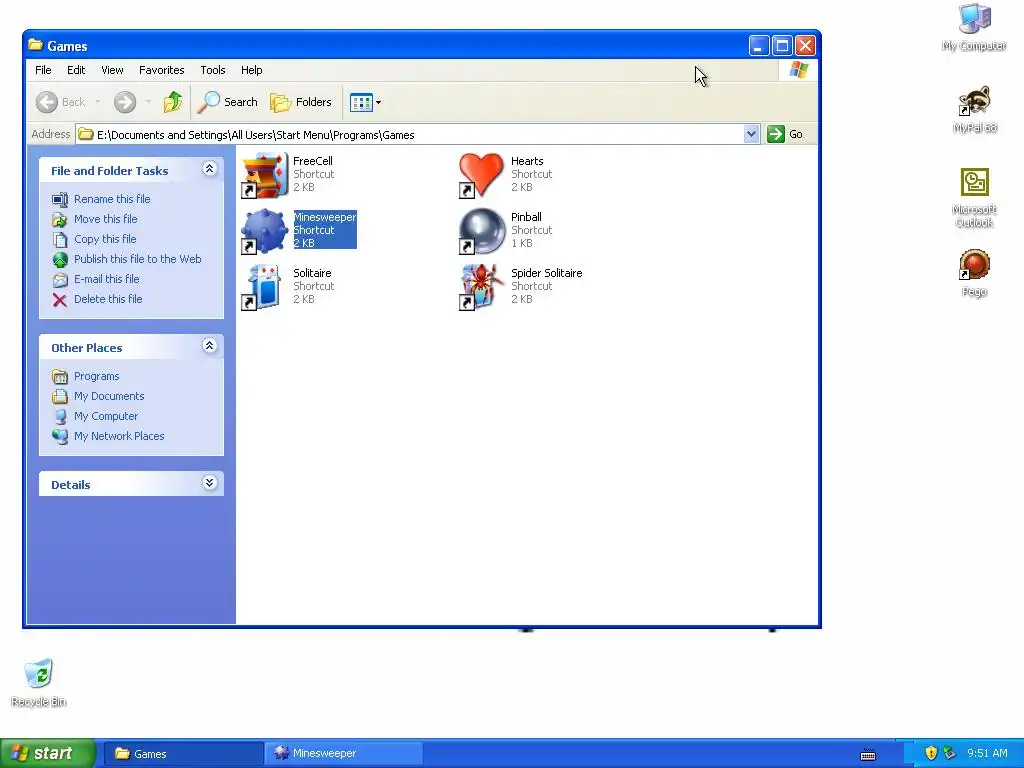The width and height of the screenshot is (1024, 768).
Task: Open the Search pane
Action: 228,102
